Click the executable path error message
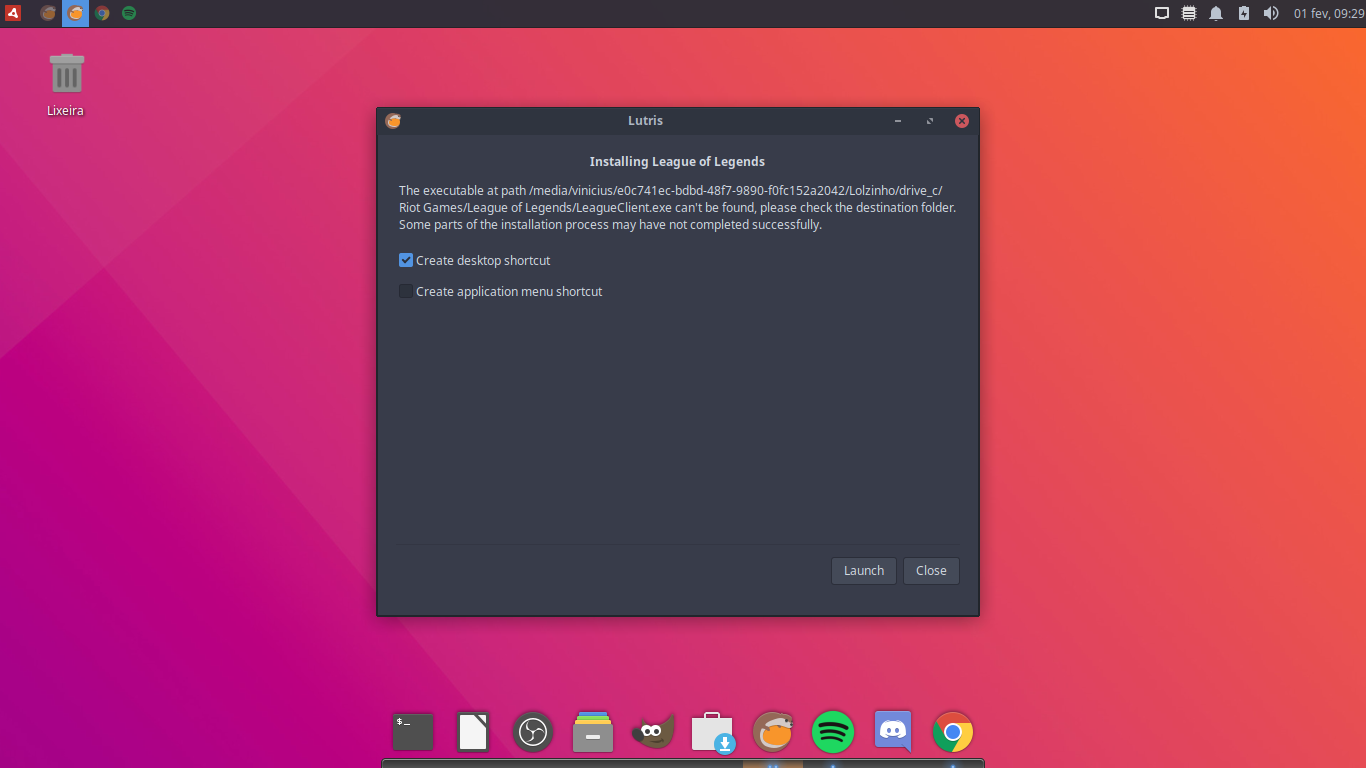1366x768 pixels. [x=677, y=208]
